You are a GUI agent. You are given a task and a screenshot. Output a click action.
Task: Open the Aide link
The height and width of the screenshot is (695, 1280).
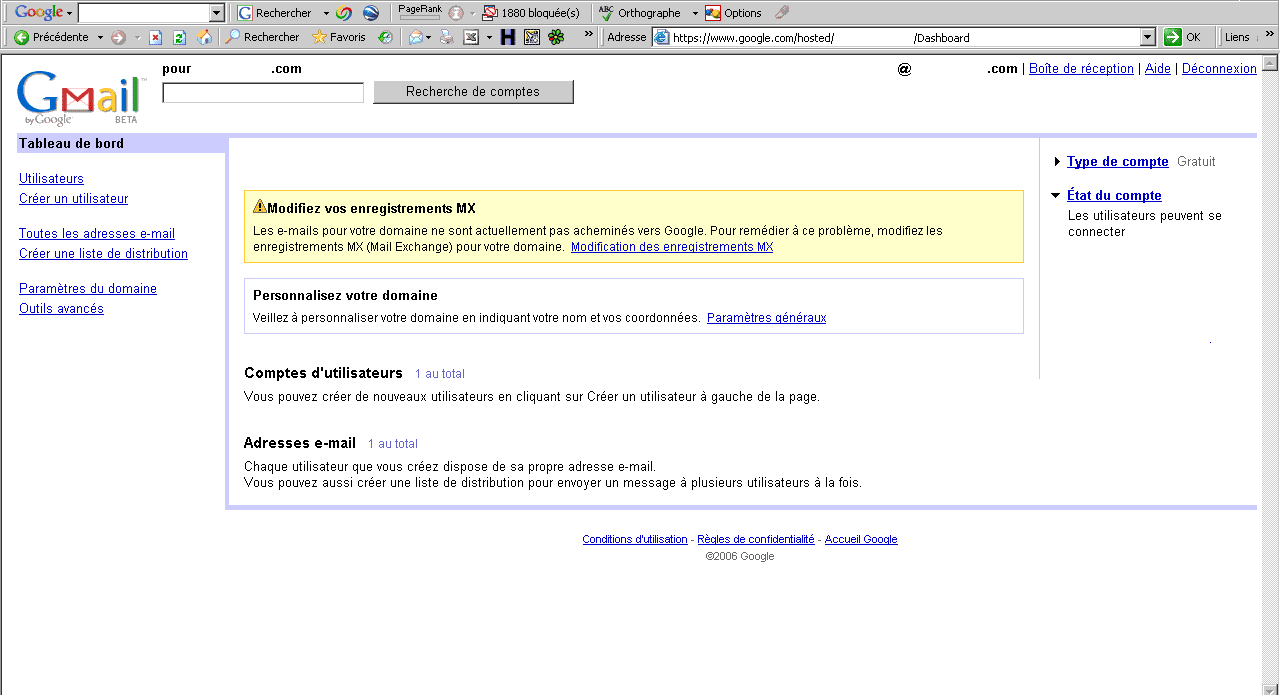tap(1158, 69)
